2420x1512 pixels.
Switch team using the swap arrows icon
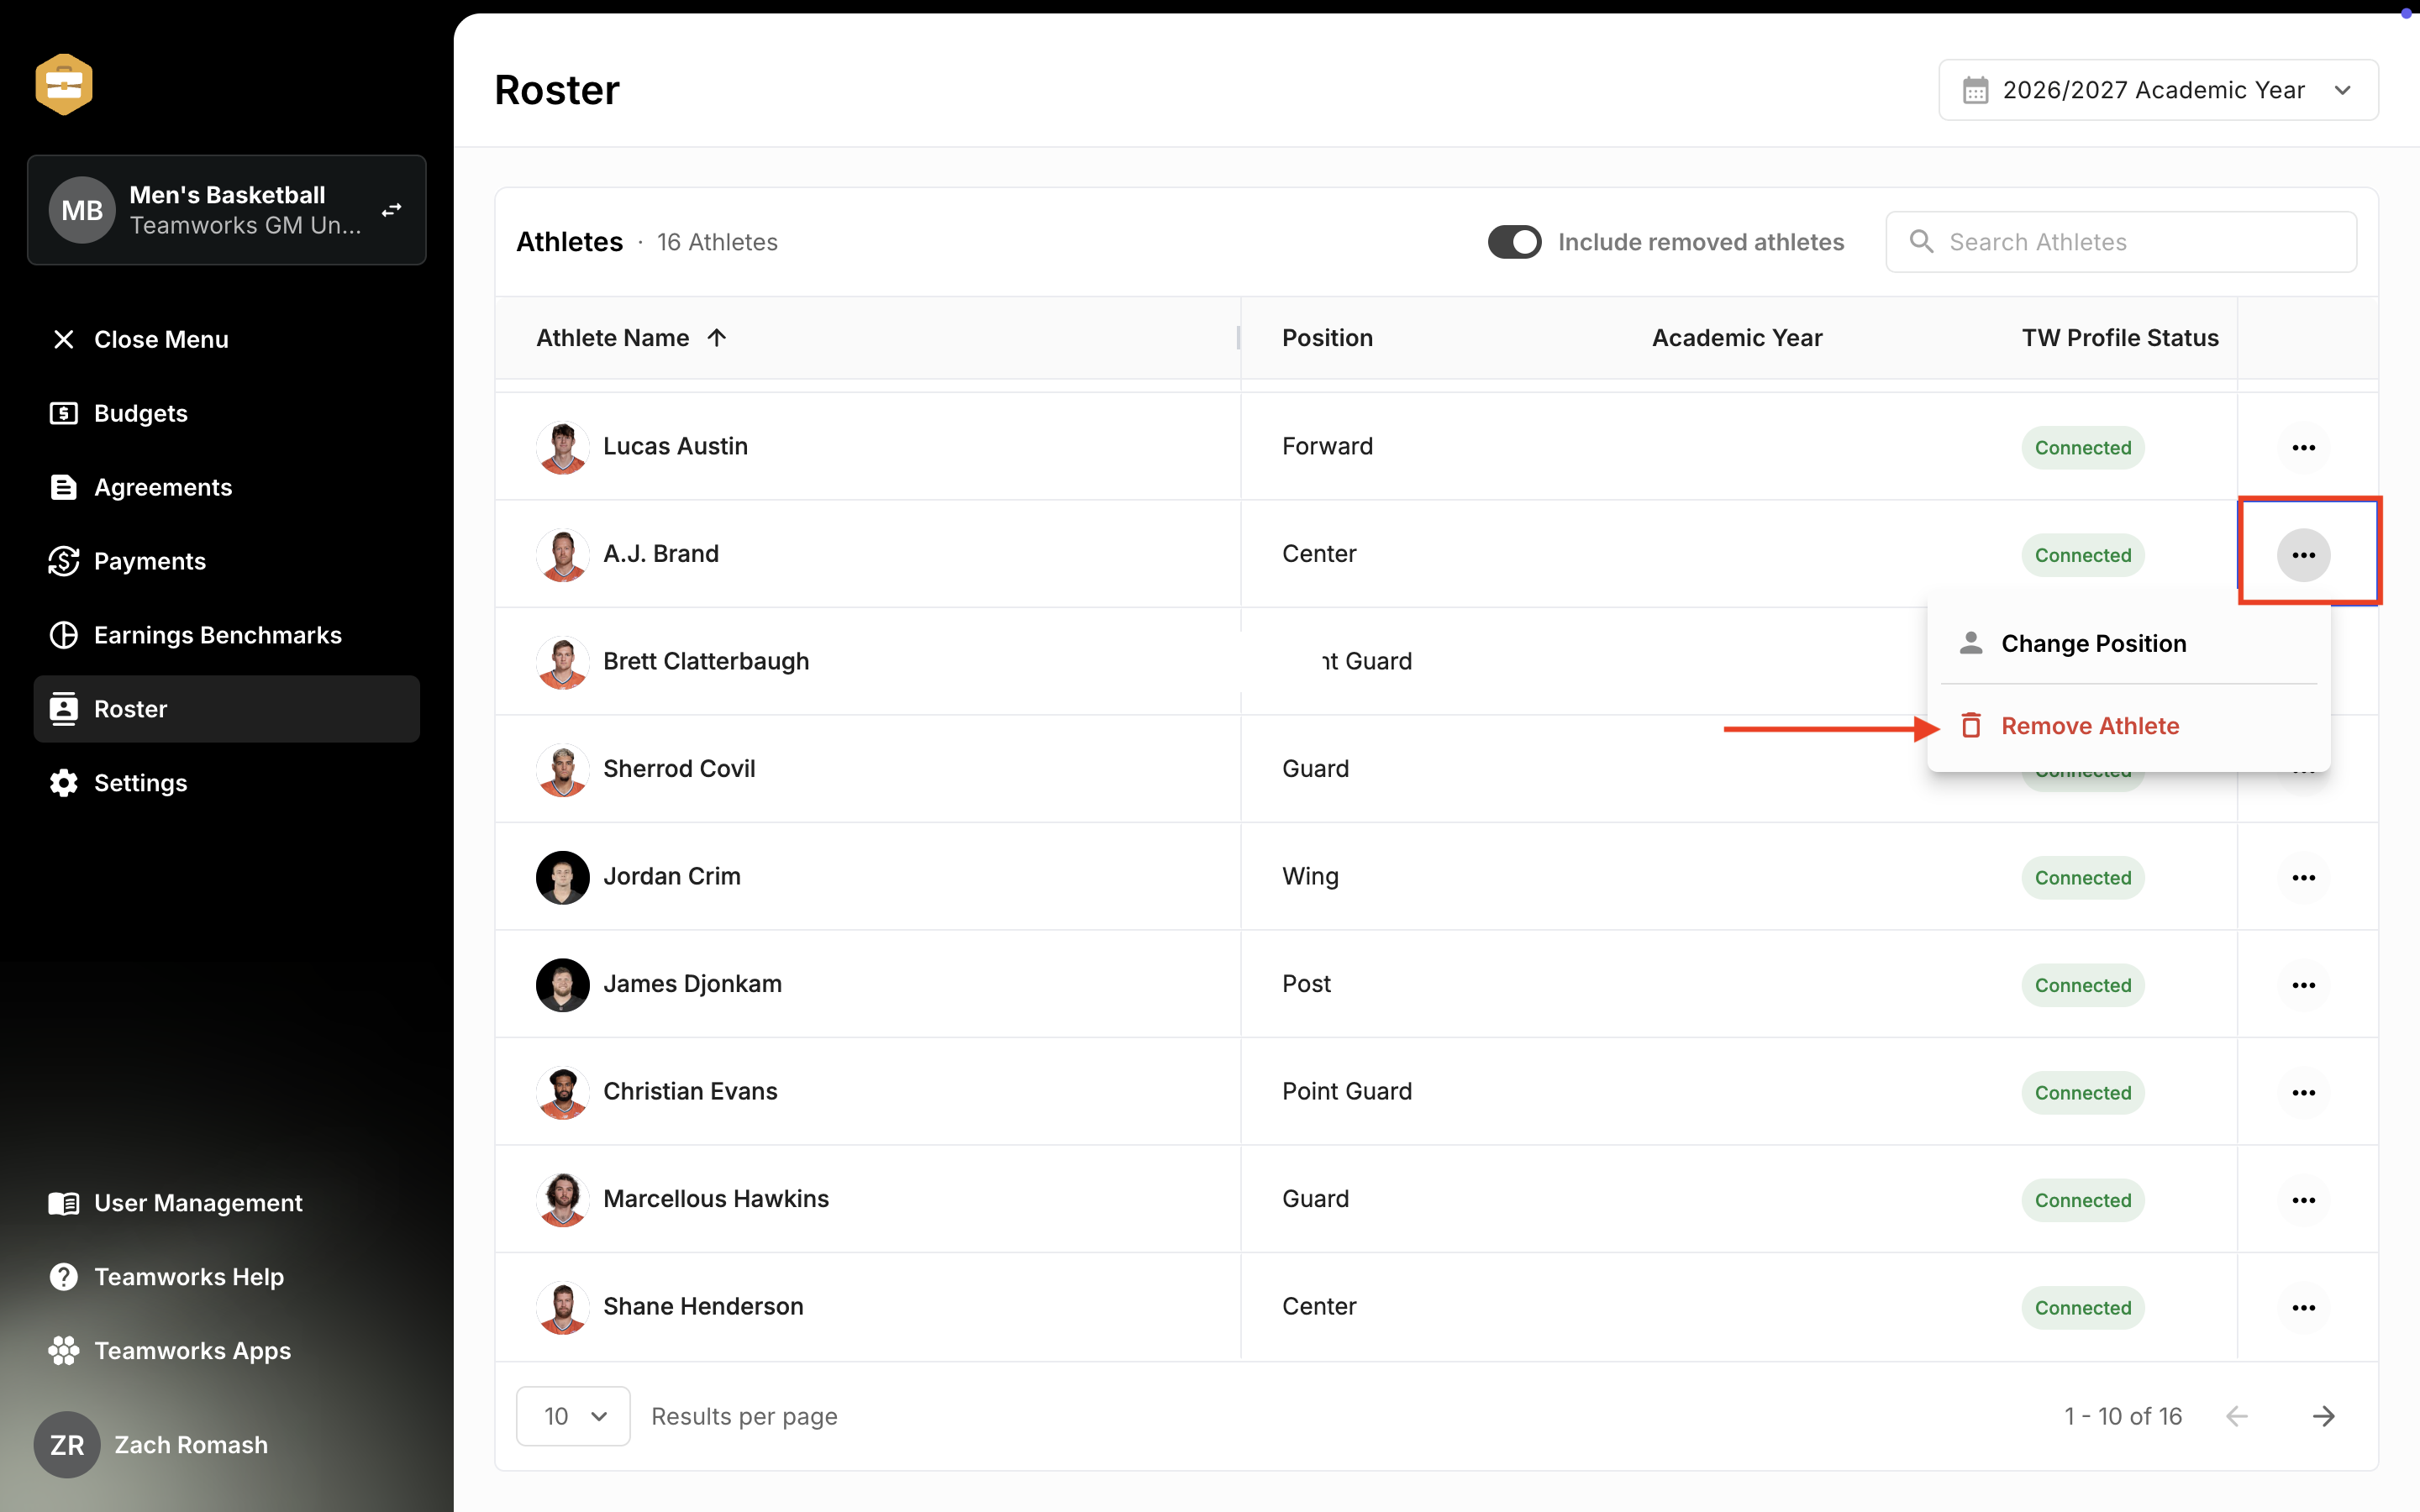[x=392, y=210]
